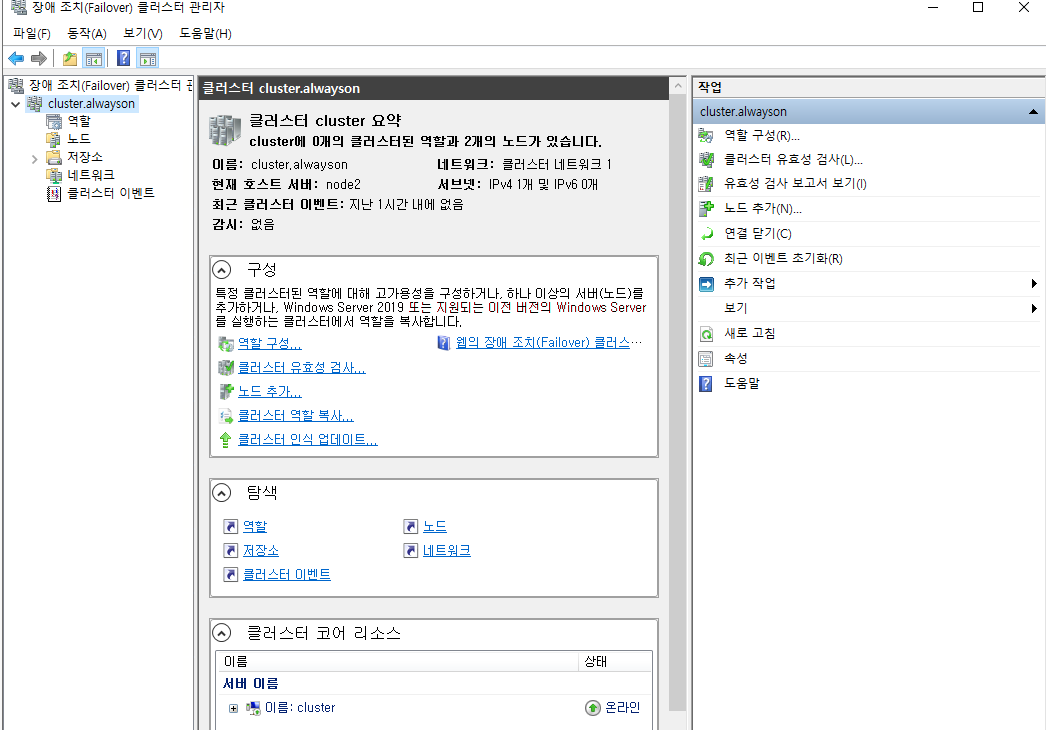
Task: Toggle the Show/Hide Action Pane icon
Action: [x=148, y=59]
